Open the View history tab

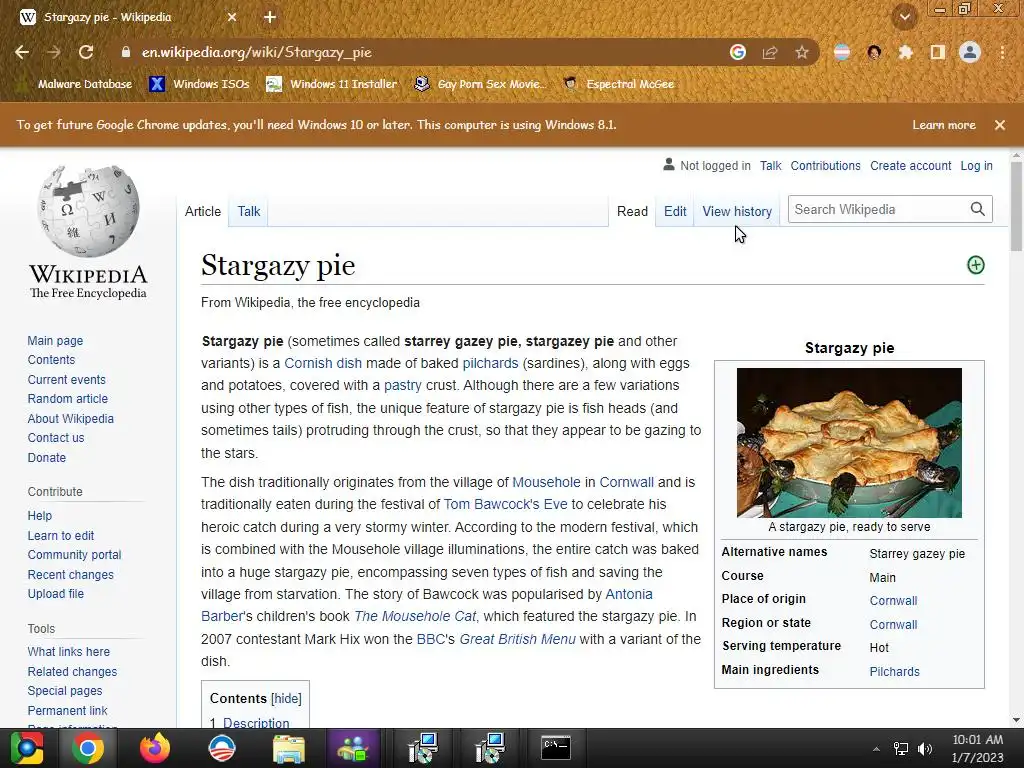737,212
